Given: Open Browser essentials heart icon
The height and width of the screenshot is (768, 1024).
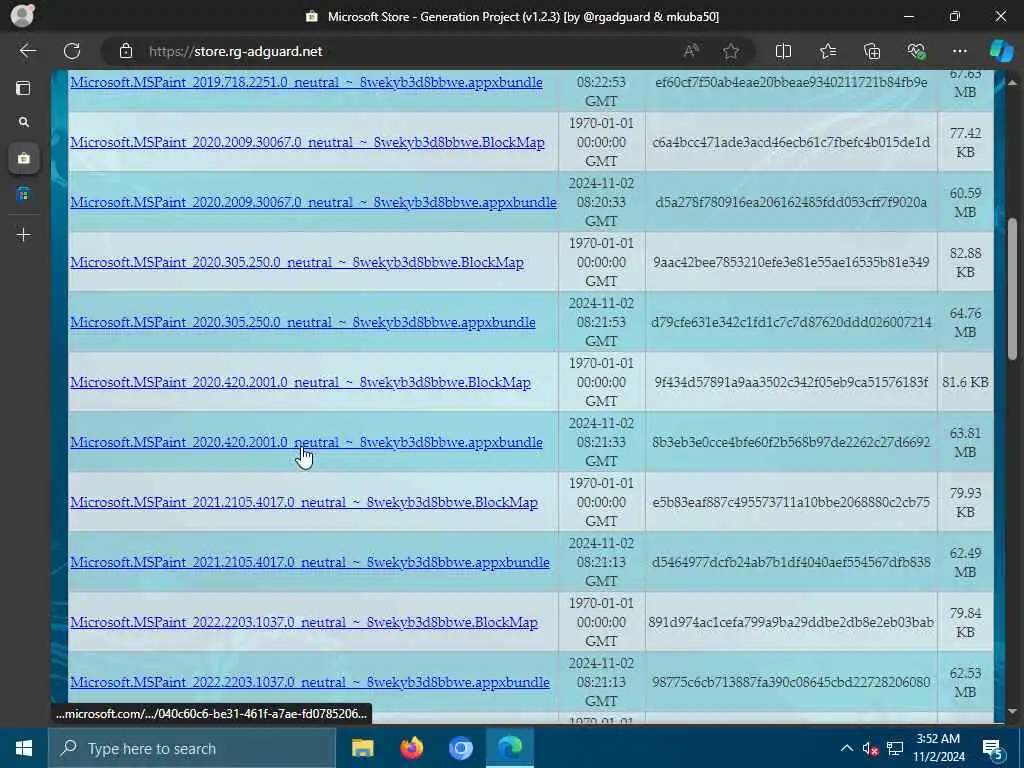Looking at the screenshot, I should 916,51.
